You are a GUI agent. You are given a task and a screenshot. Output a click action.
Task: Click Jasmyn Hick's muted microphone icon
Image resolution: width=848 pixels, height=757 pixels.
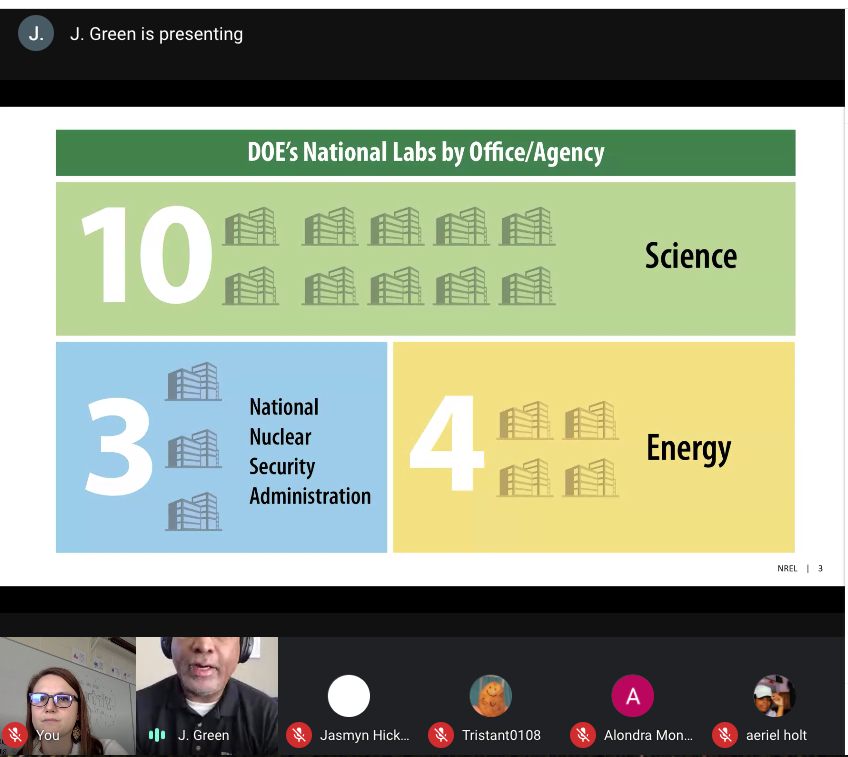299,735
